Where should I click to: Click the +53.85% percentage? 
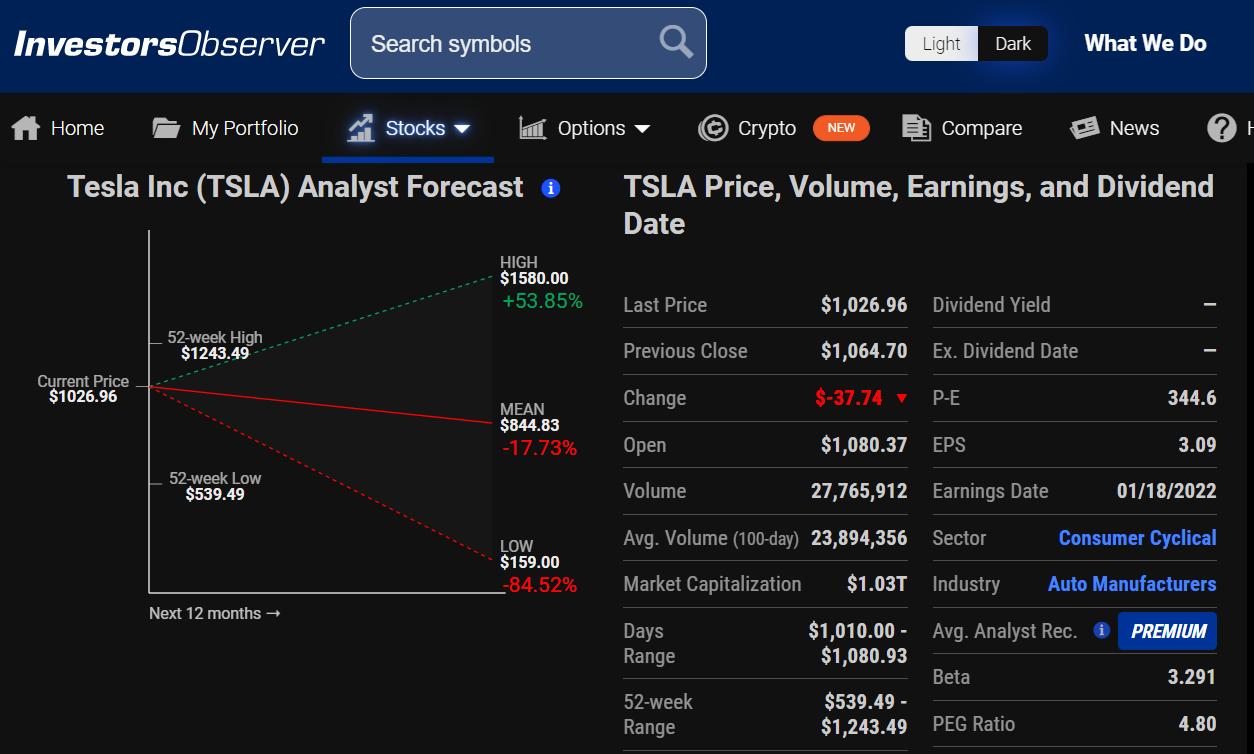[x=542, y=301]
